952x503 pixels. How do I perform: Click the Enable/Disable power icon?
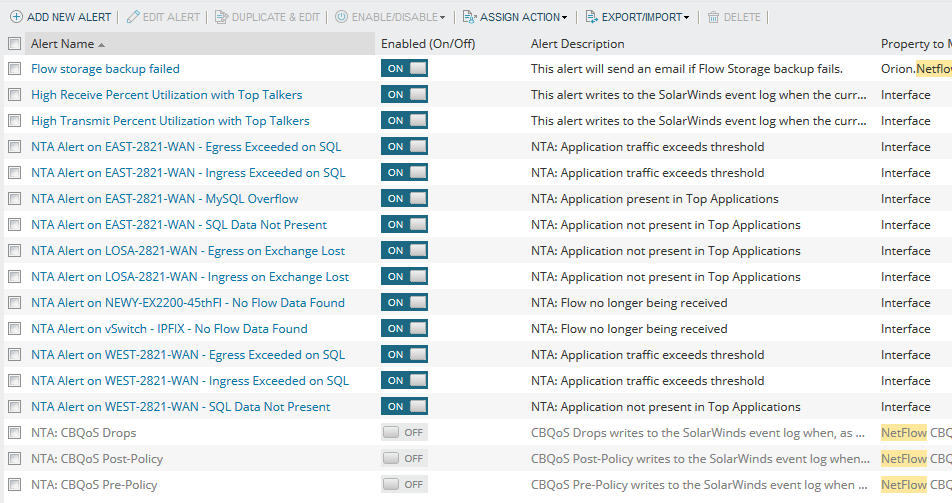341,17
